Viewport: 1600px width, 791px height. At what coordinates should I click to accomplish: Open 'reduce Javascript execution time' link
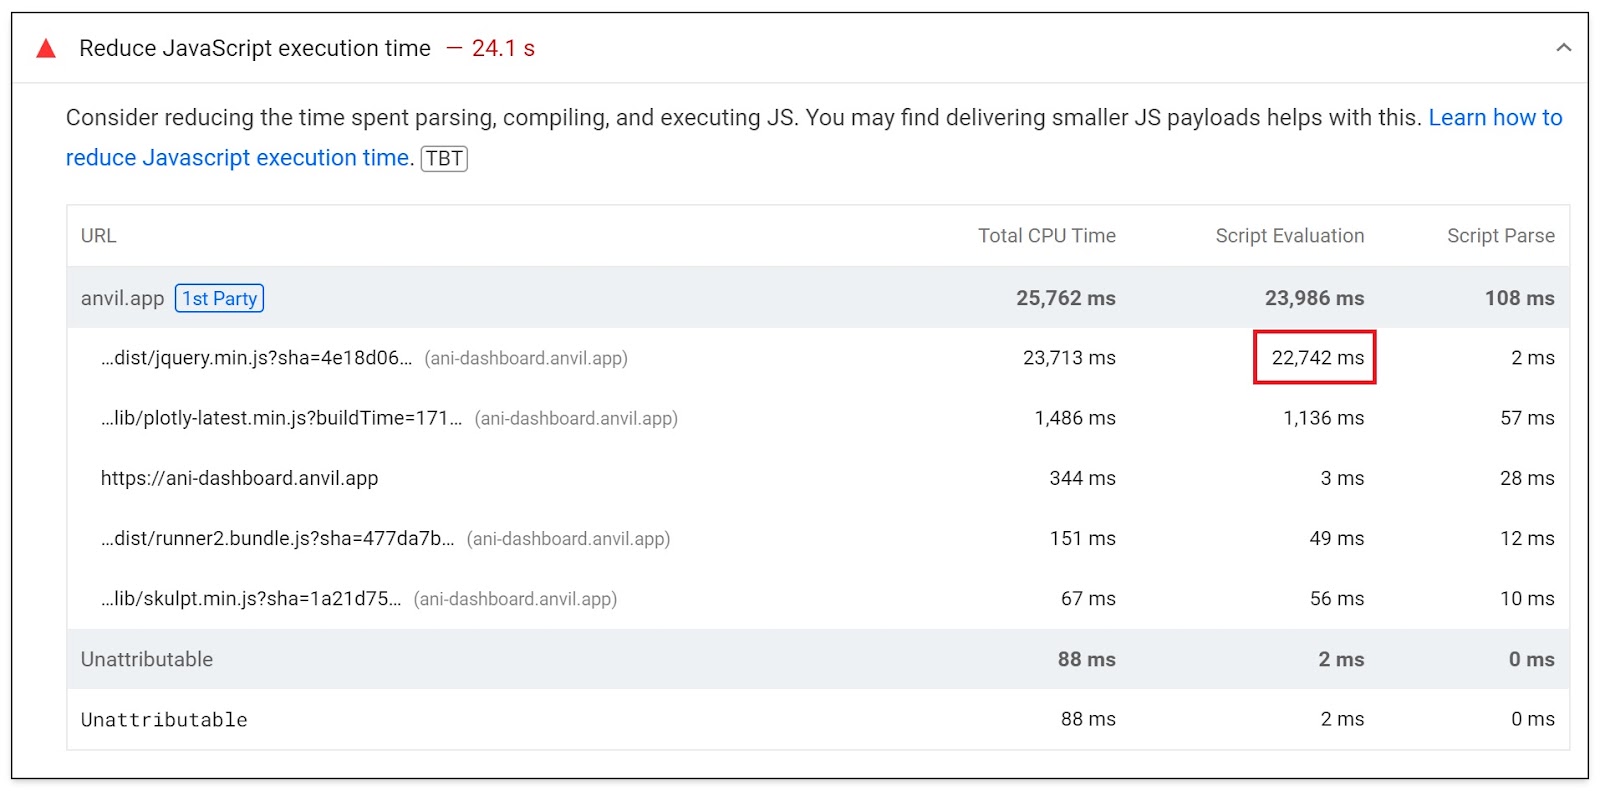[237, 158]
